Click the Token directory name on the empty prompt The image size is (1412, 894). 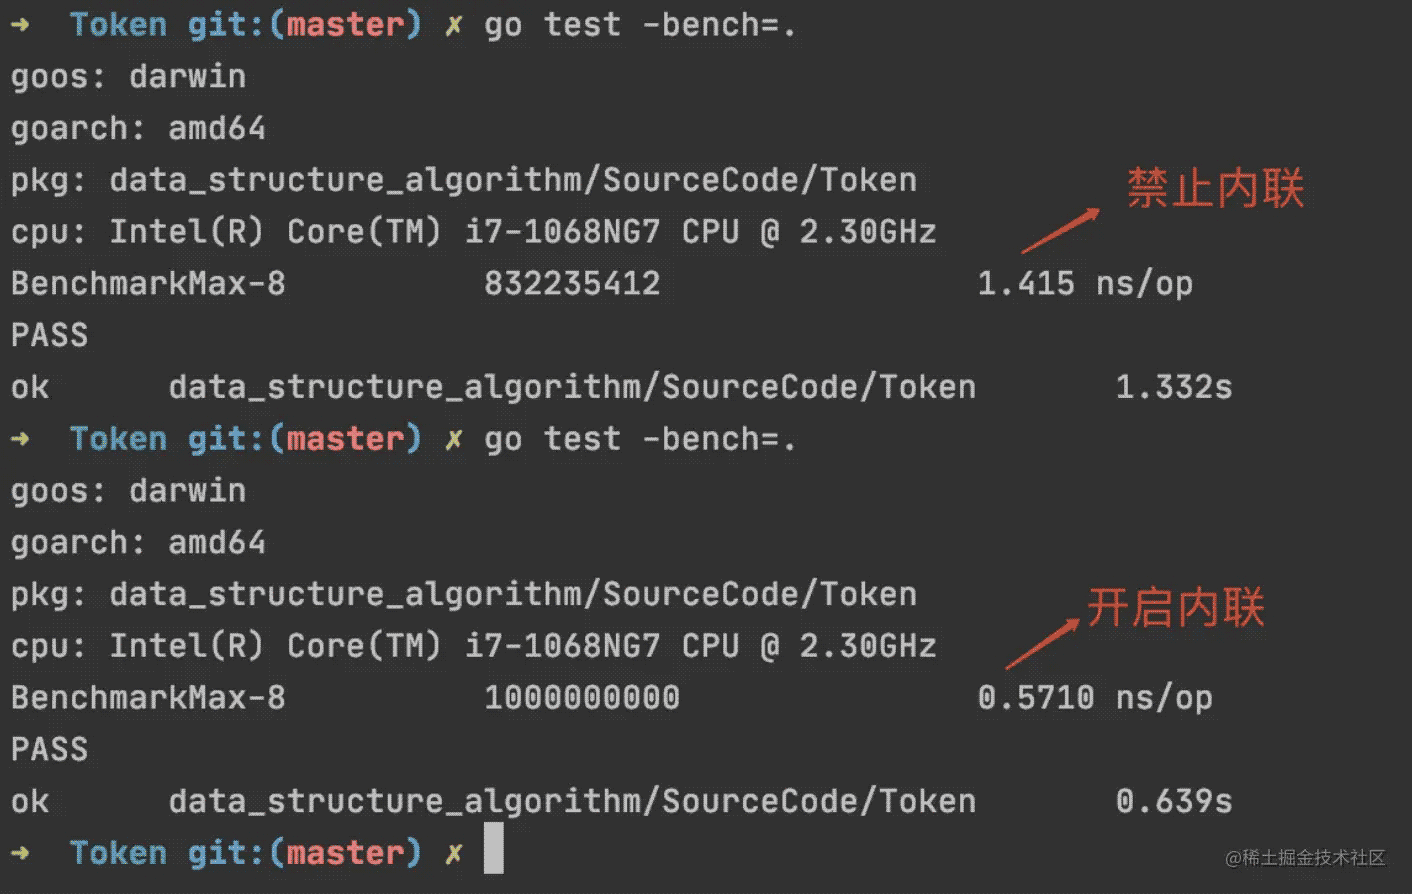click(118, 853)
